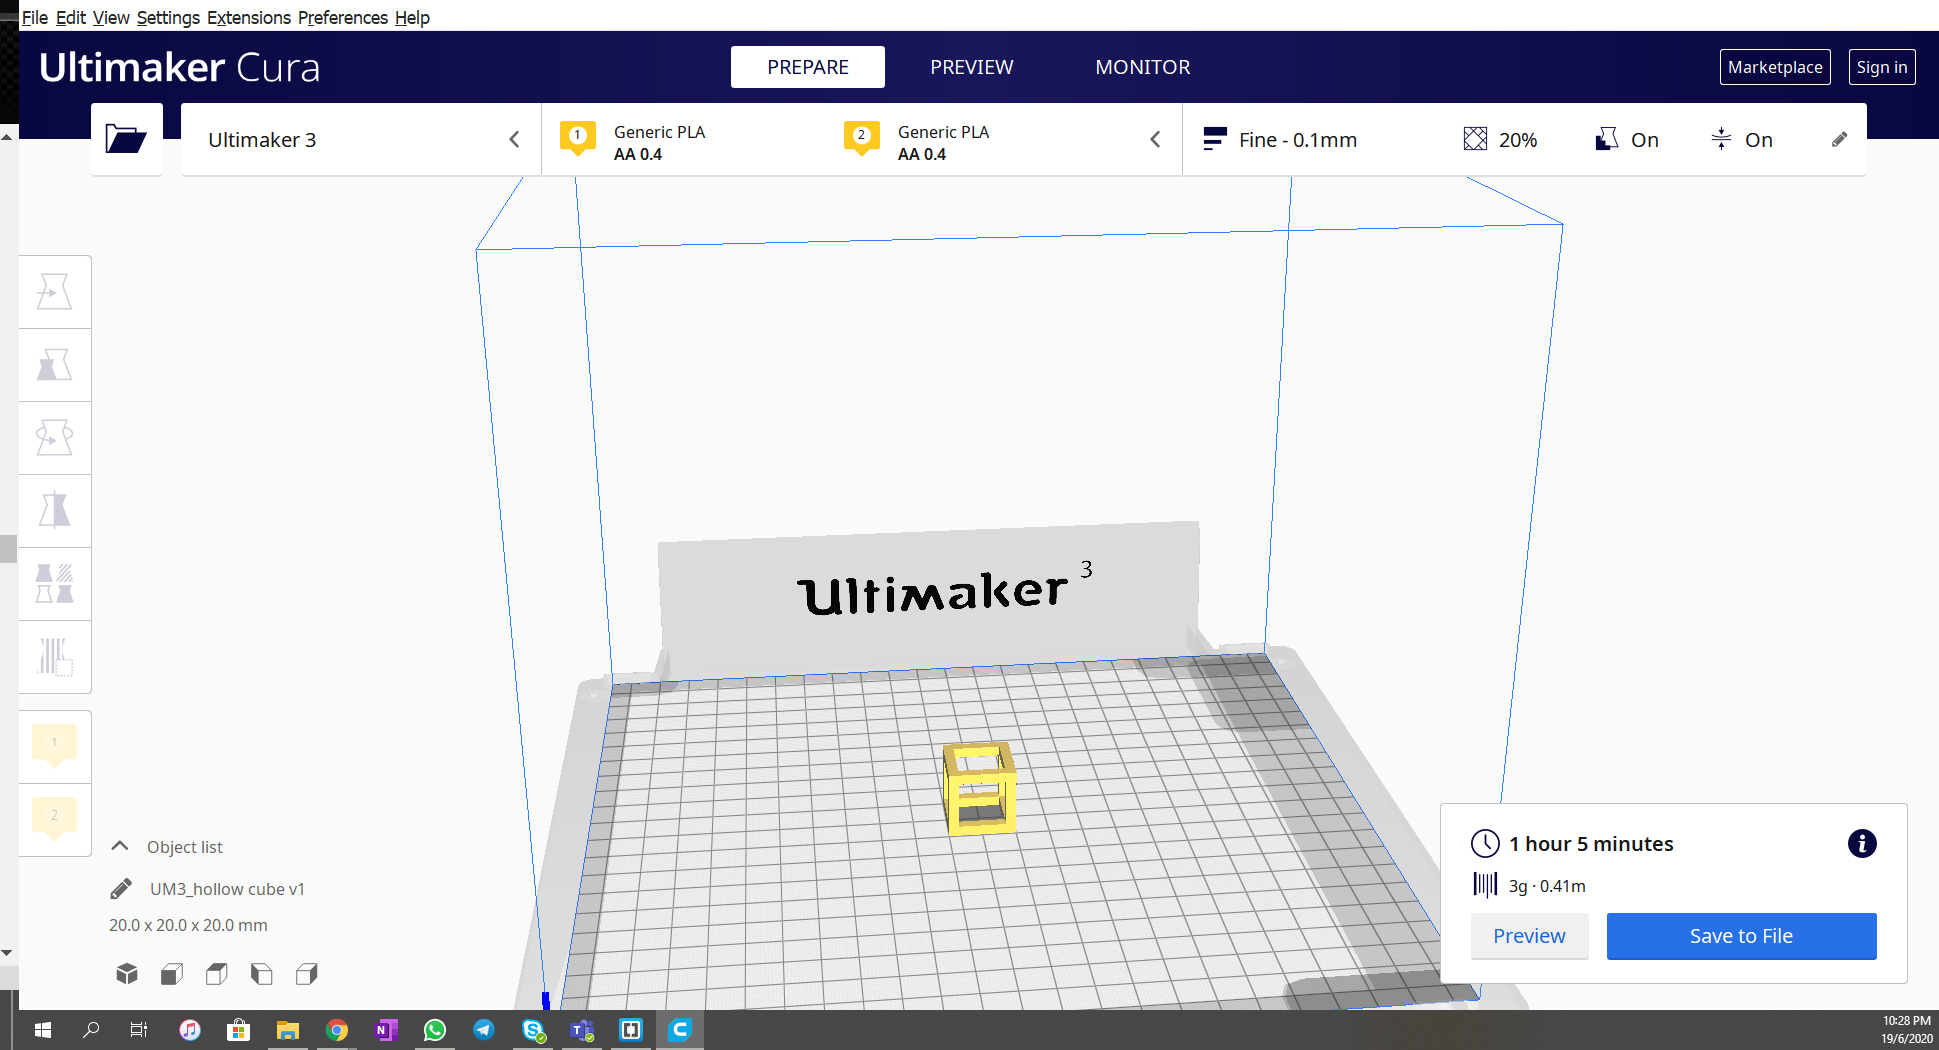Open Telegram from the taskbar

coord(484,1030)
